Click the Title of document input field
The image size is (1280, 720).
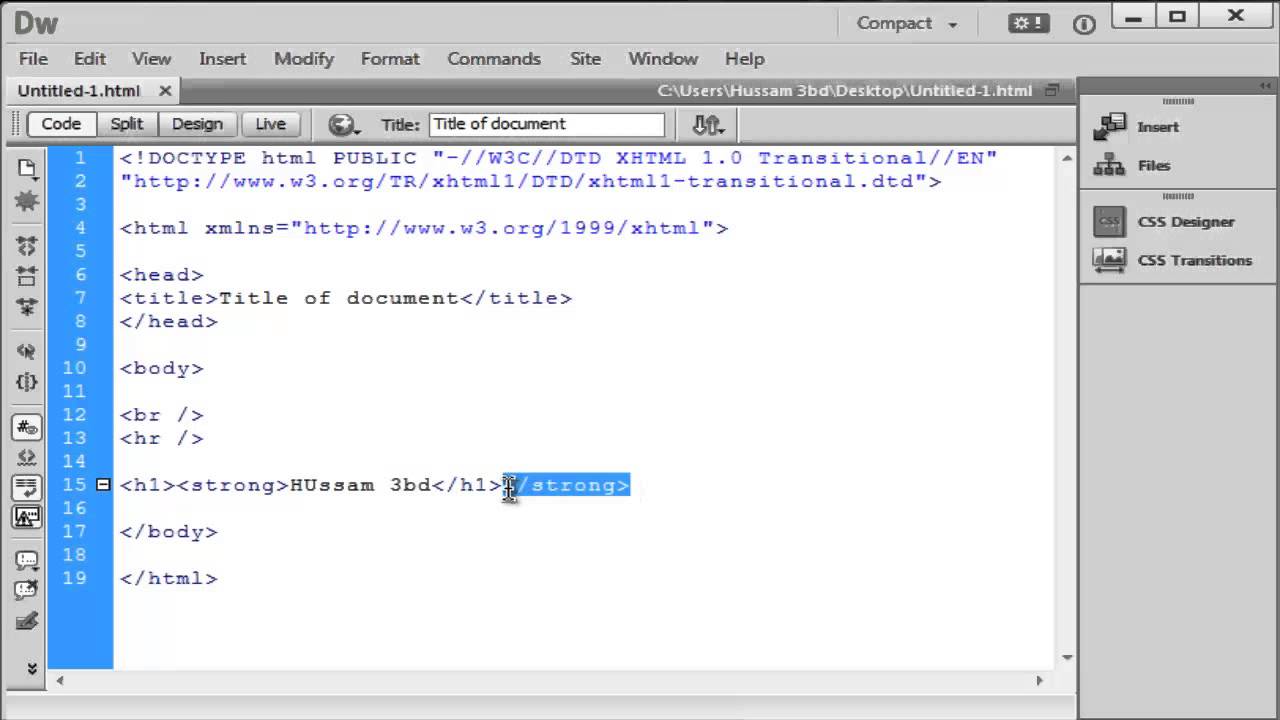tap(547, 124)
